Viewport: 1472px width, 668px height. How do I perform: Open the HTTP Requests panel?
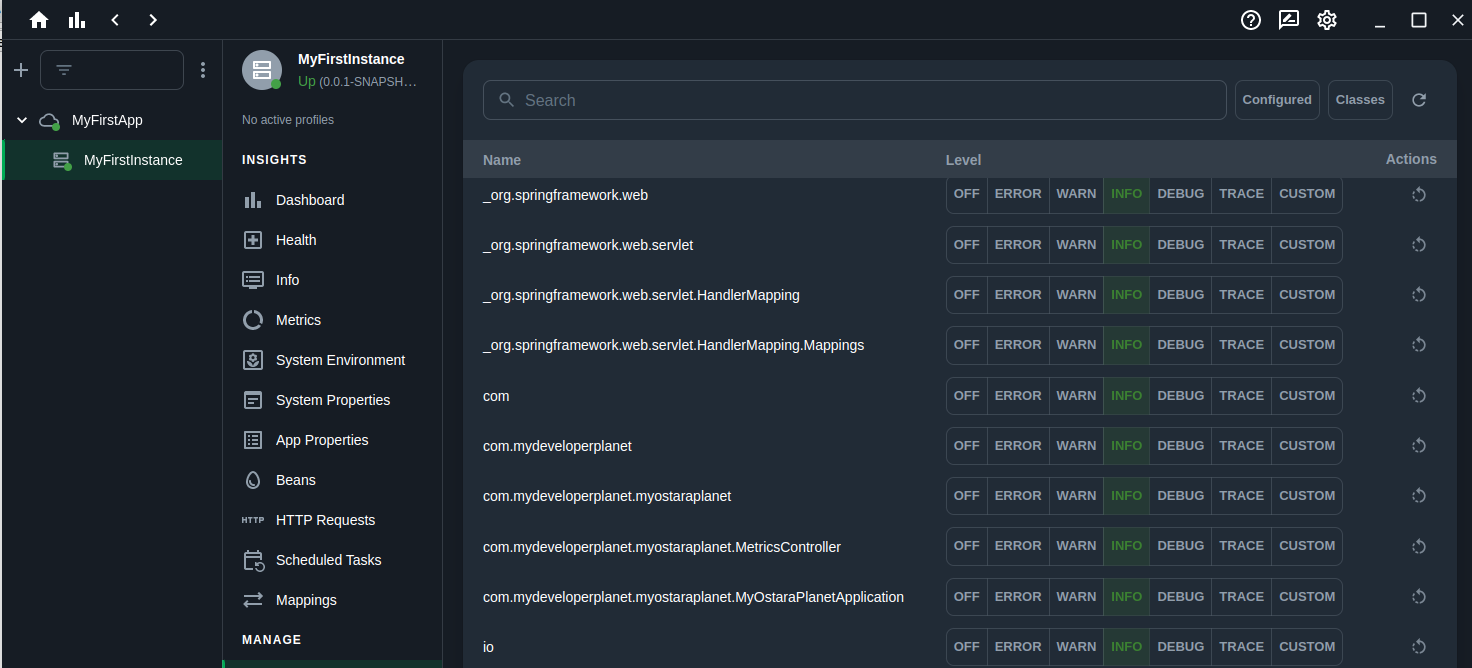click(325, 519)
